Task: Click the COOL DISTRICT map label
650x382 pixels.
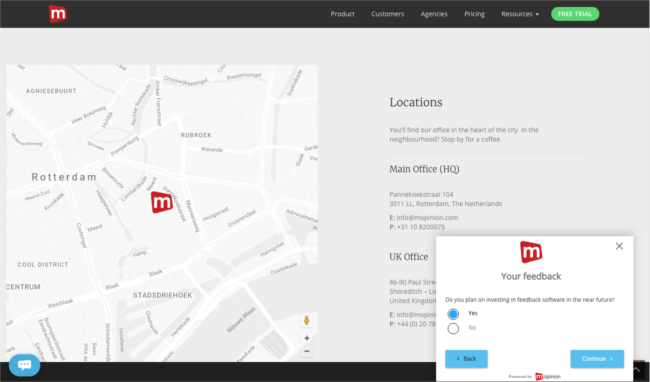Action: pyautogui.click(x=43, y=265)
